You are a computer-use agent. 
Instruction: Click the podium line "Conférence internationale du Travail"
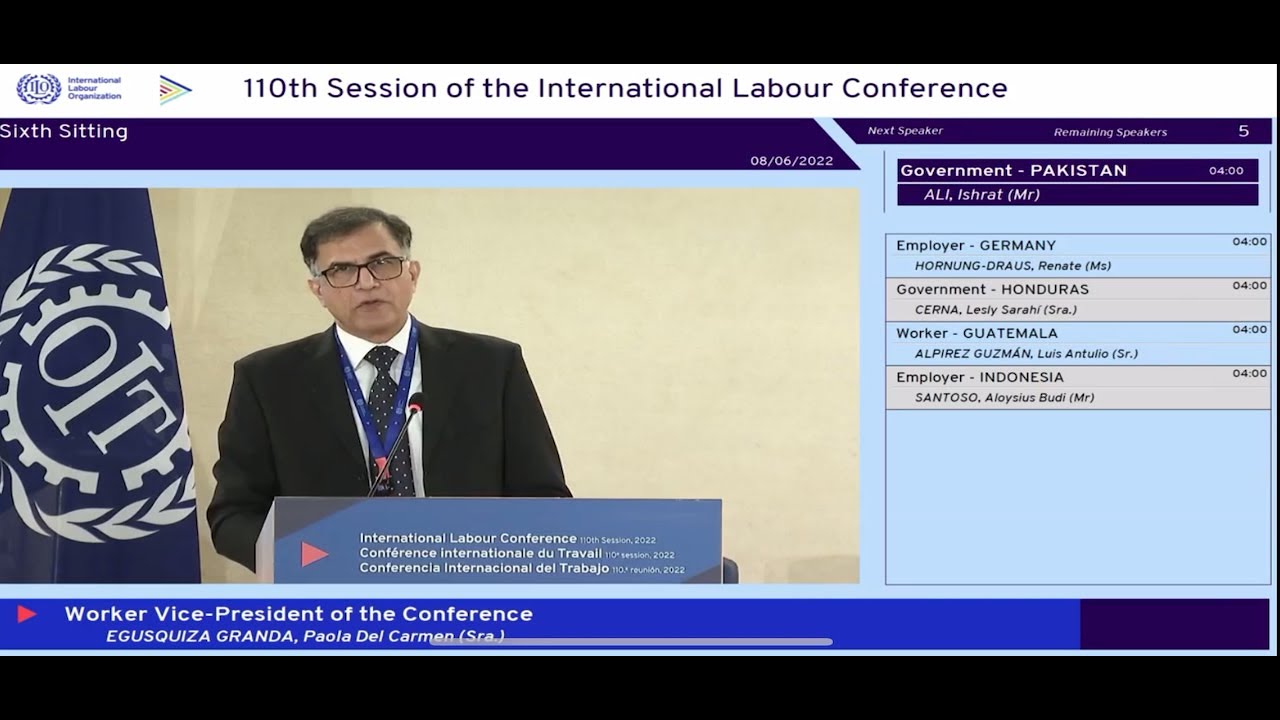[480, 553]
